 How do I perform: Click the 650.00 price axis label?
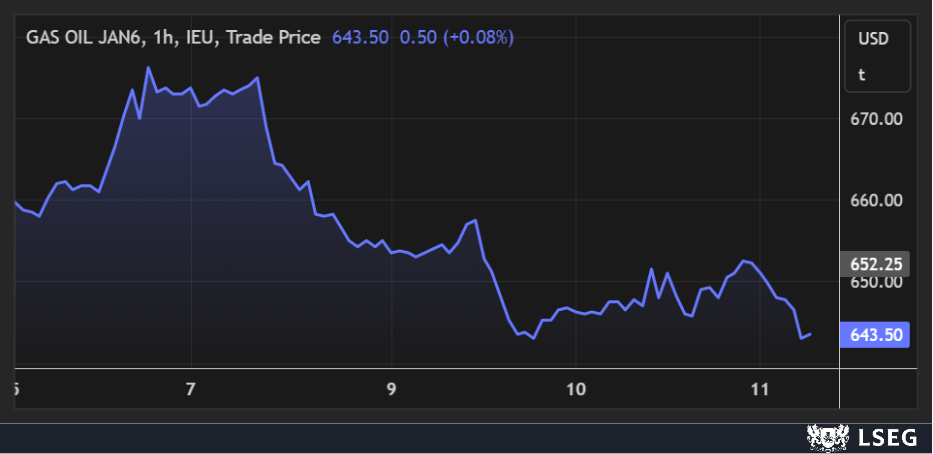click(876, 283)
